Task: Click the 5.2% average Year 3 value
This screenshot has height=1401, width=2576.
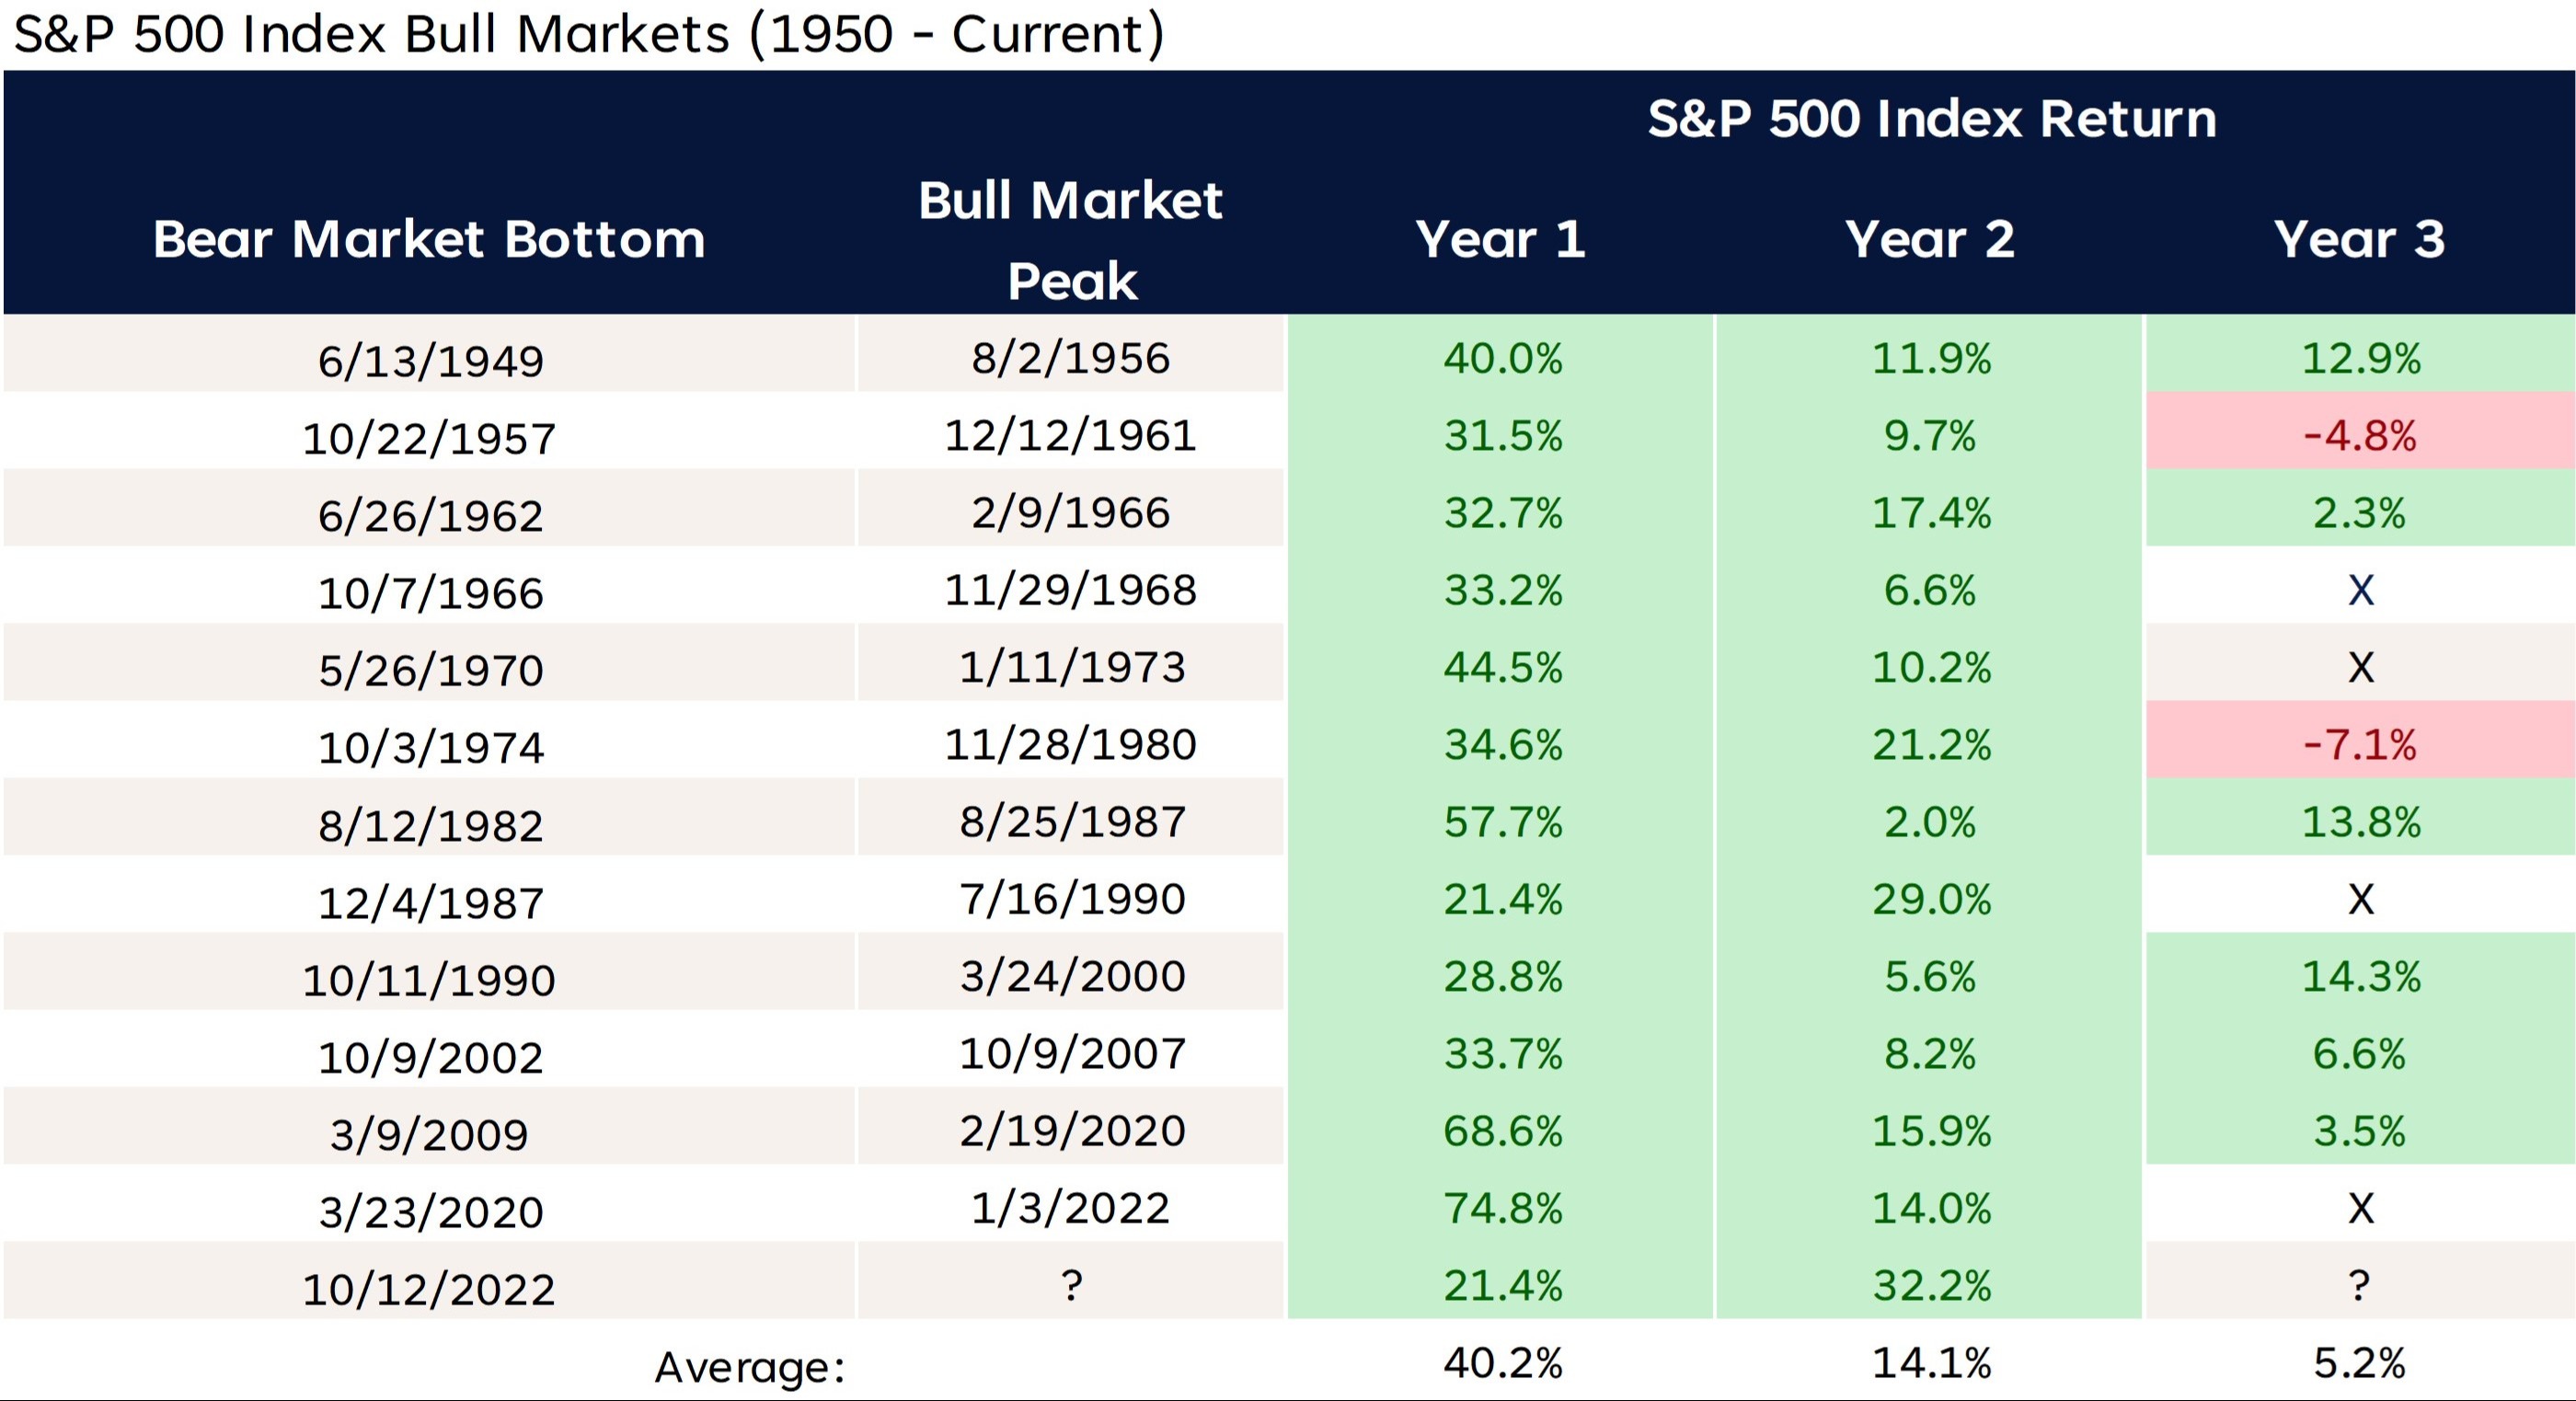Action: [x=2359, y=1364]
